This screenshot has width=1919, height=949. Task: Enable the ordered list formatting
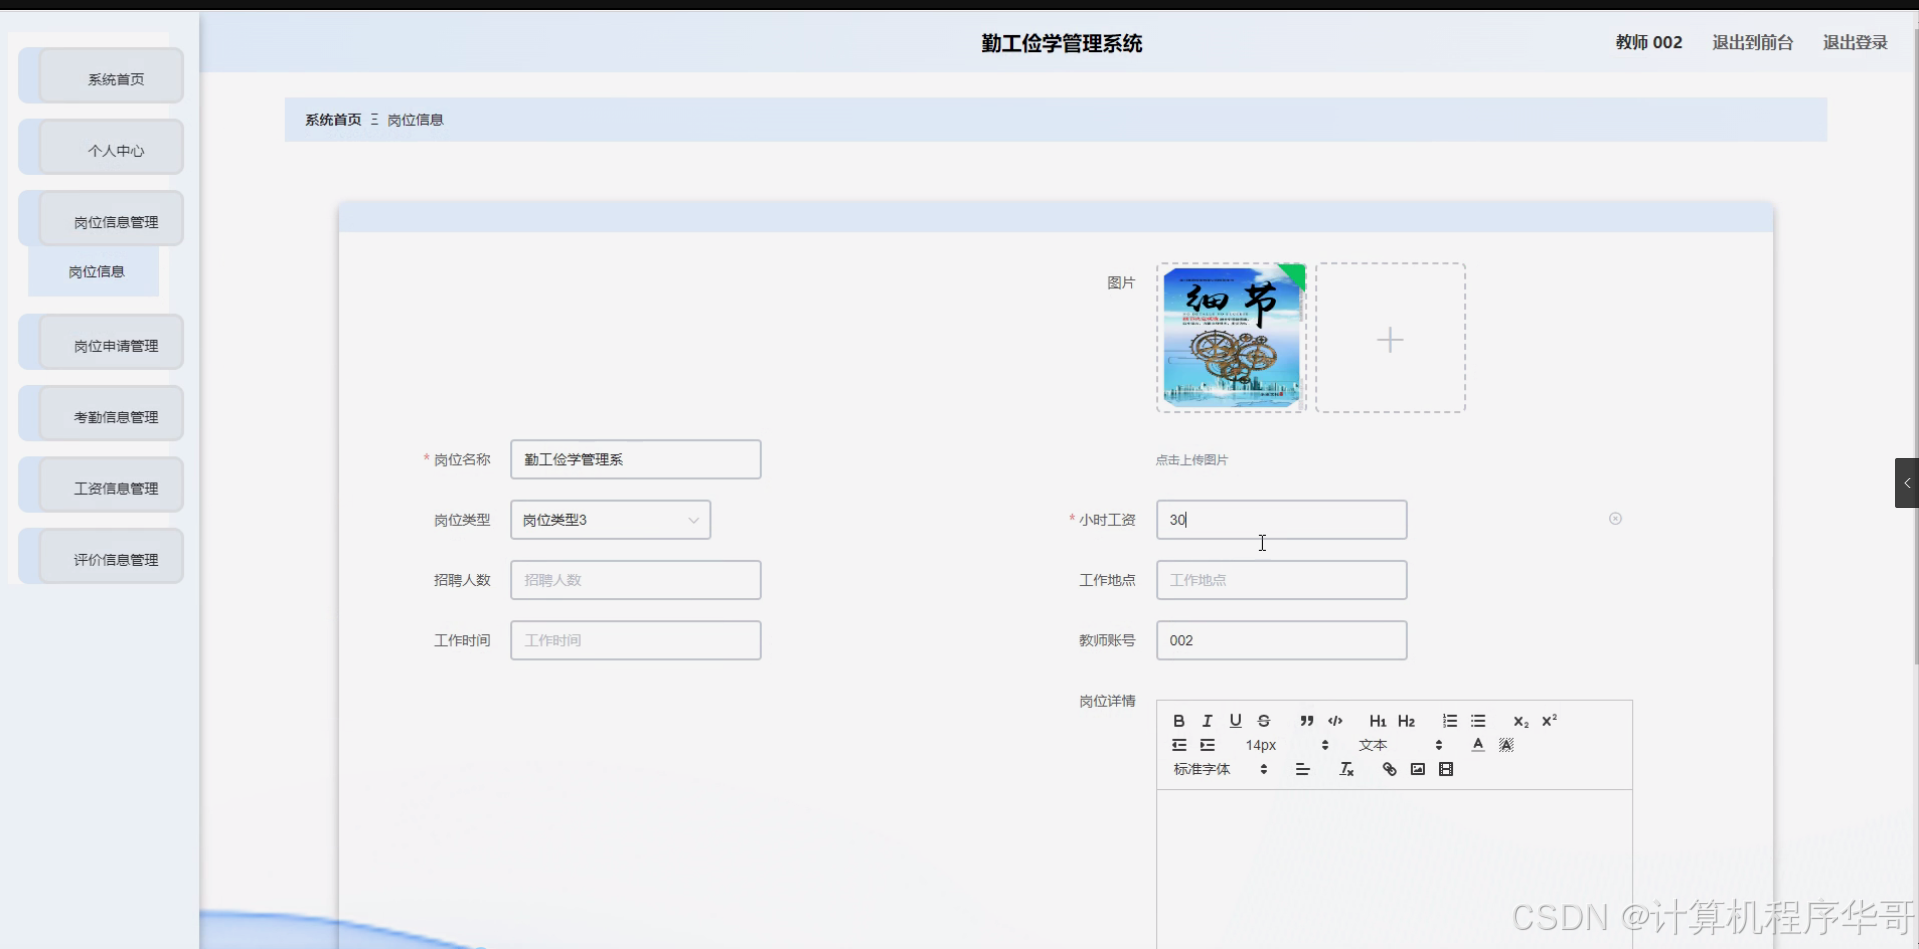point(1449,721)
